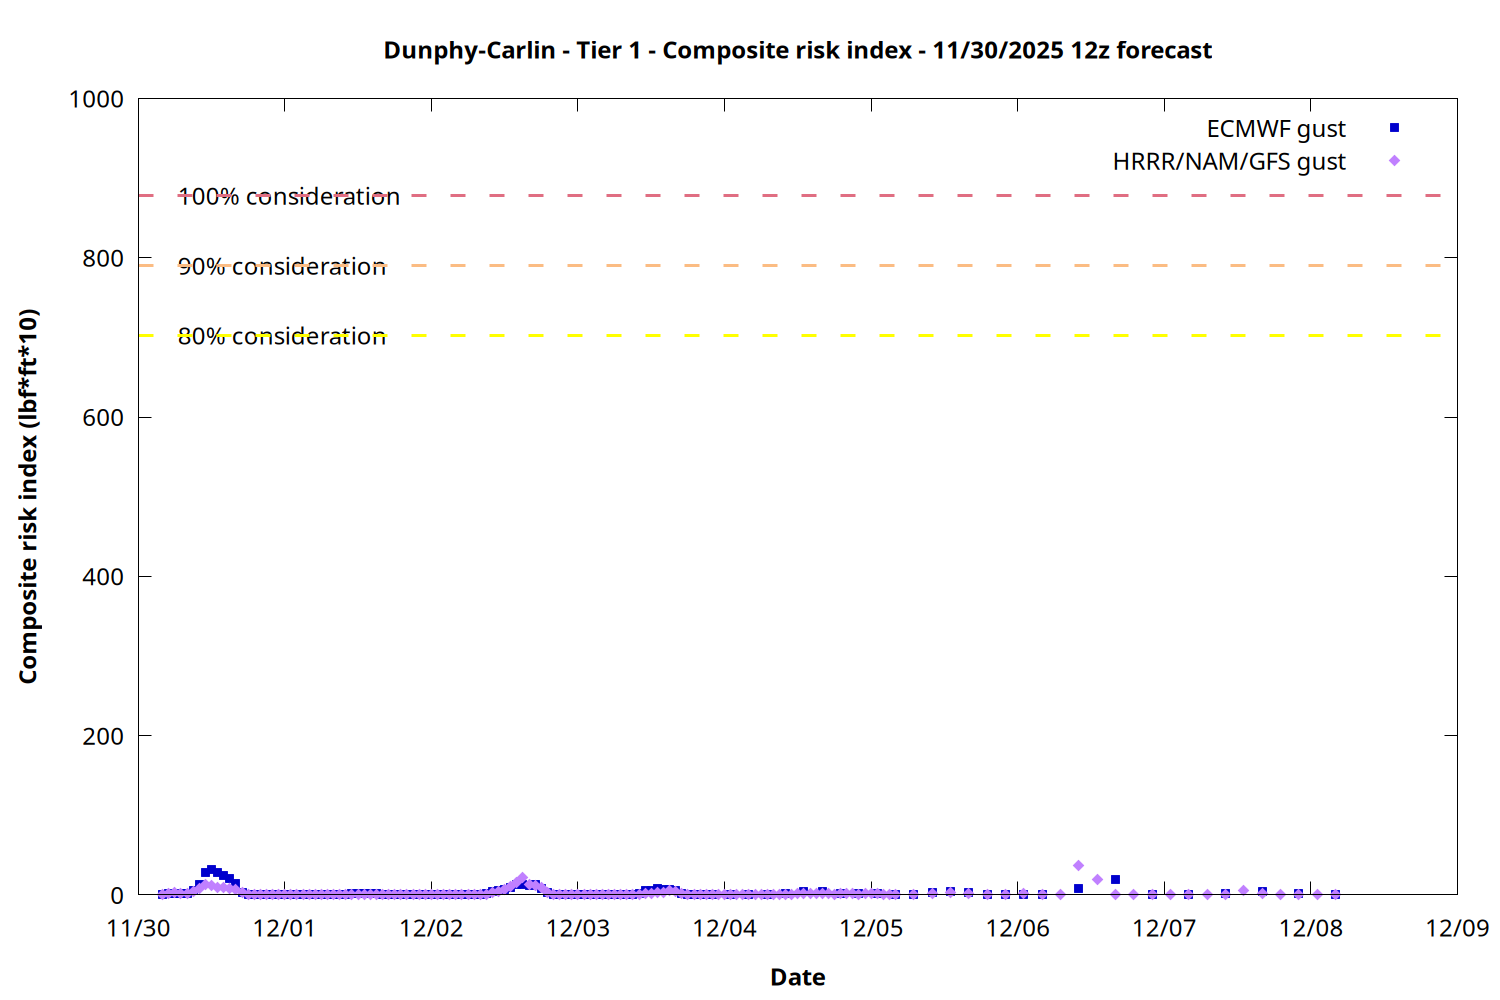Click the blue ECMWF peak on 11/30
The image size is (1500, 1000).
(211, 870)
